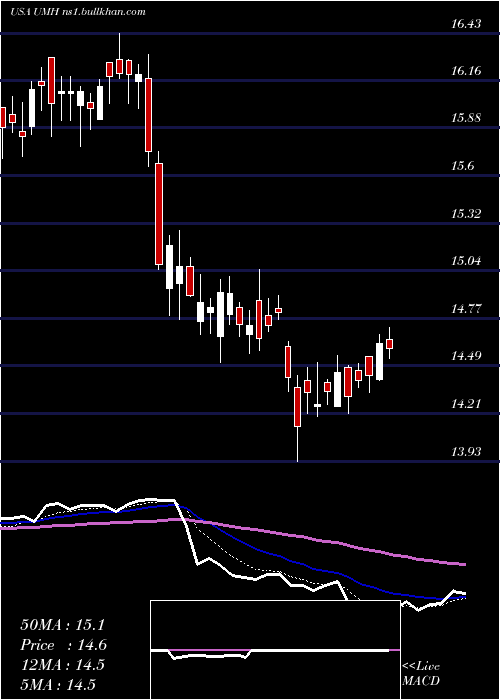Viewport: 500px width, 700px height.
Task: Click the 'USA UMH ns1.bullkhan.com' header text
Action: 78,12
